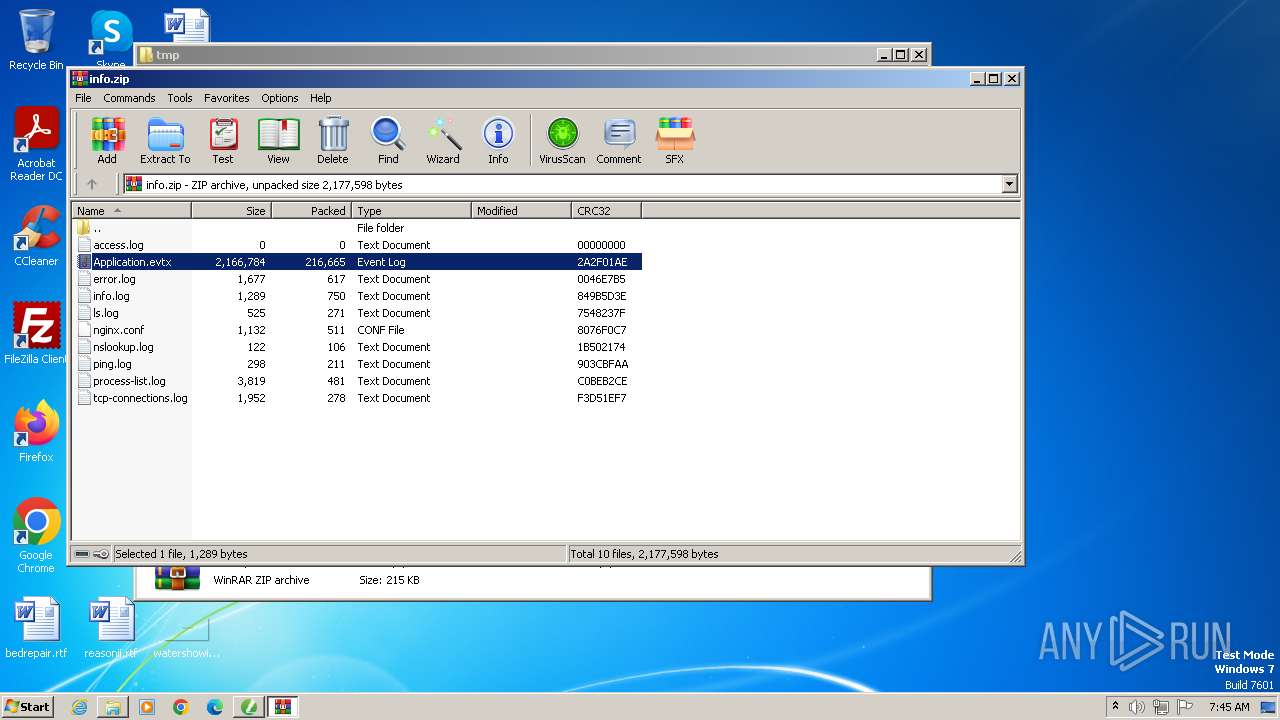Open the Favorites menu
1280x720 pixels.
[227, 98]
